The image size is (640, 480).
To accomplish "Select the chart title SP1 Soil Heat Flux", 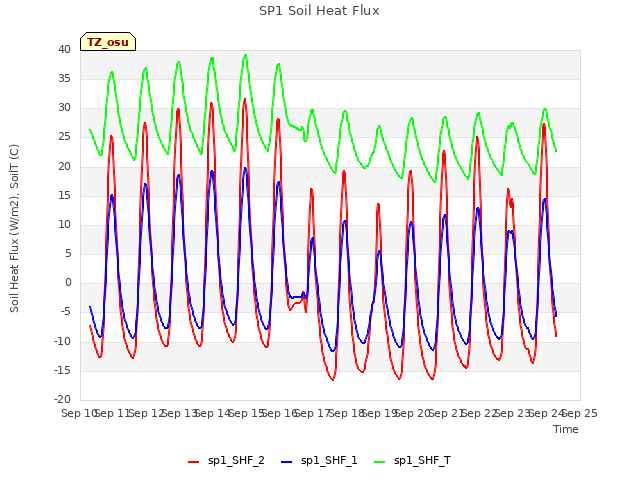I will tap(319, 11).
